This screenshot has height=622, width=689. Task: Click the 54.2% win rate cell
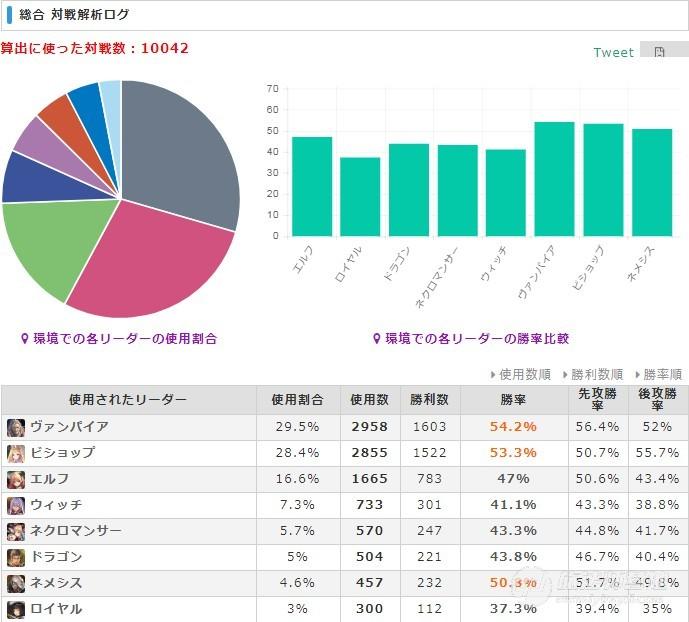(x=513, y=427)
